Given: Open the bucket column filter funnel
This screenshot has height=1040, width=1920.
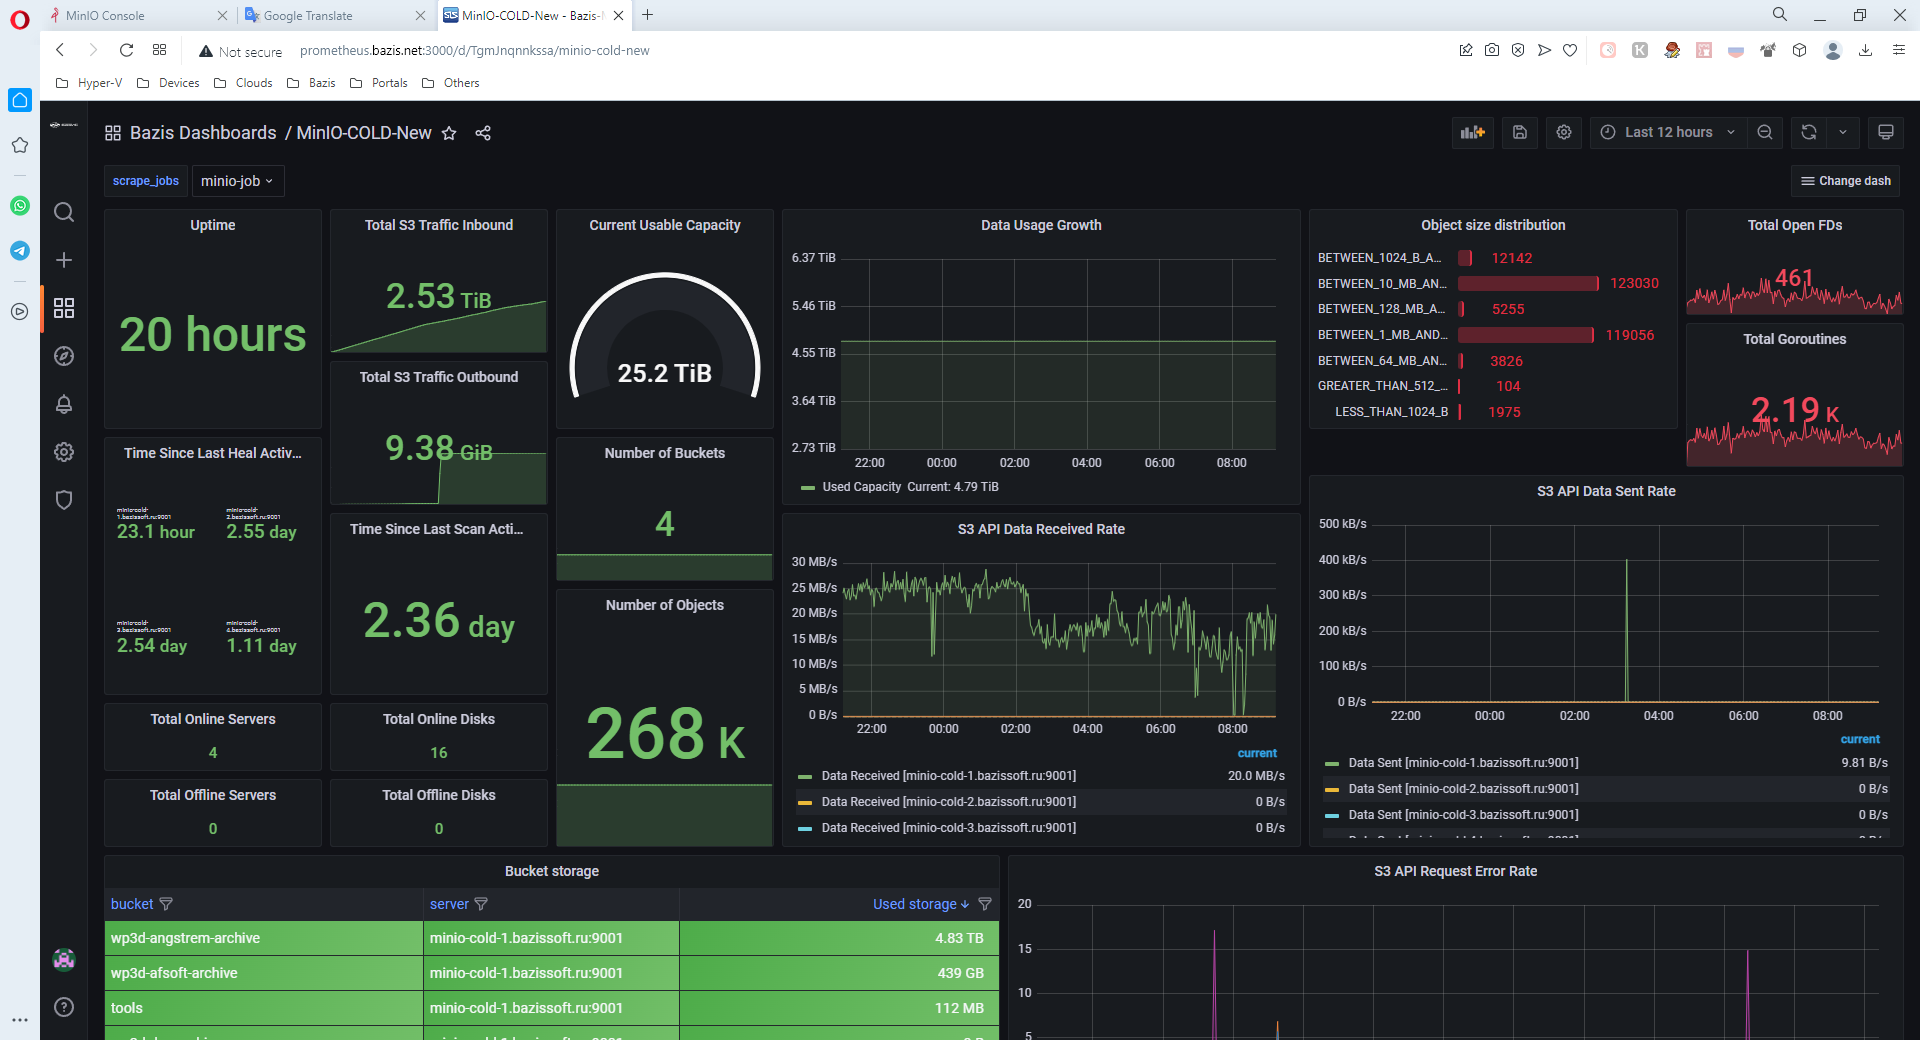Looking at the screenshot, I should click(166, 903).
